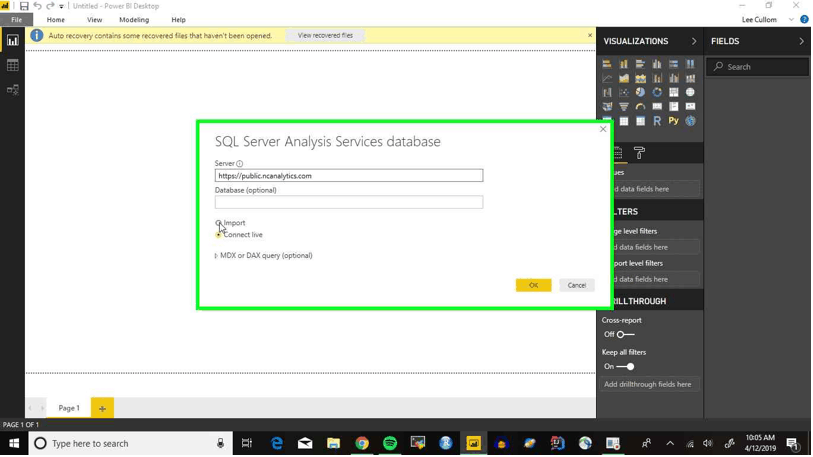Select the Connect live radio button
Viewport: 813px width, 457px height.
tap(218, 235)
